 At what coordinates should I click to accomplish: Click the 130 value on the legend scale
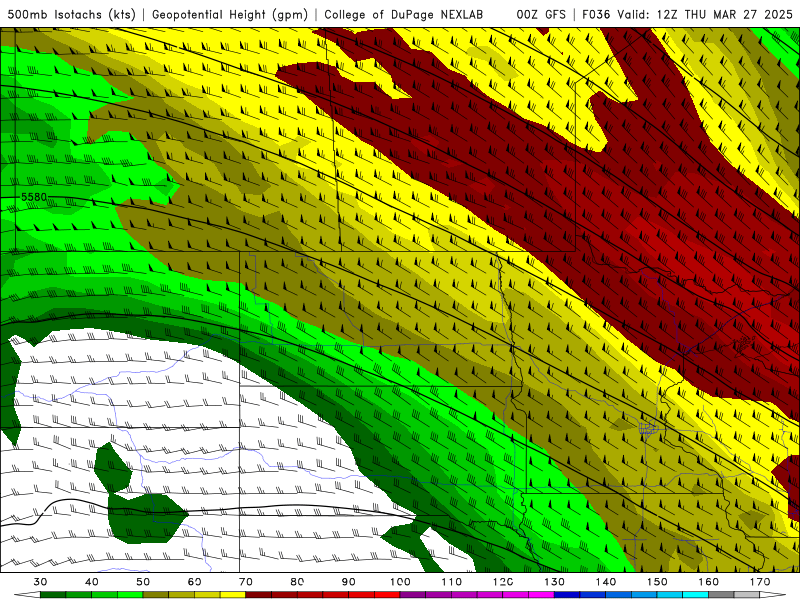(x=555, y=582)
